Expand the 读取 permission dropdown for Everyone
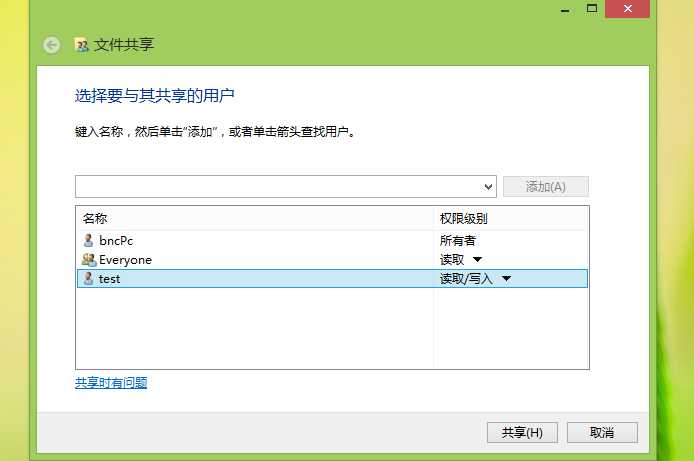Image resolution: width=694 pixels, height=461 pixels. coord(477,259)
